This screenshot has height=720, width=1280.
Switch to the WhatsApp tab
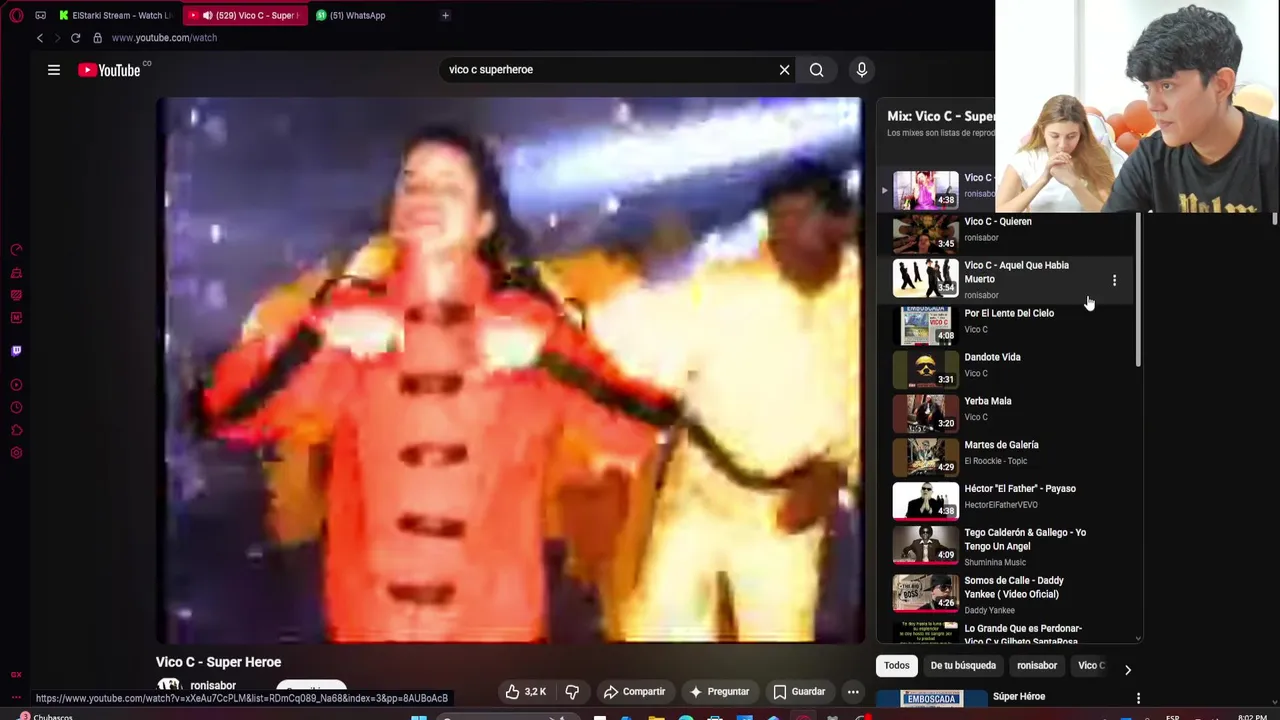[352, 15]
